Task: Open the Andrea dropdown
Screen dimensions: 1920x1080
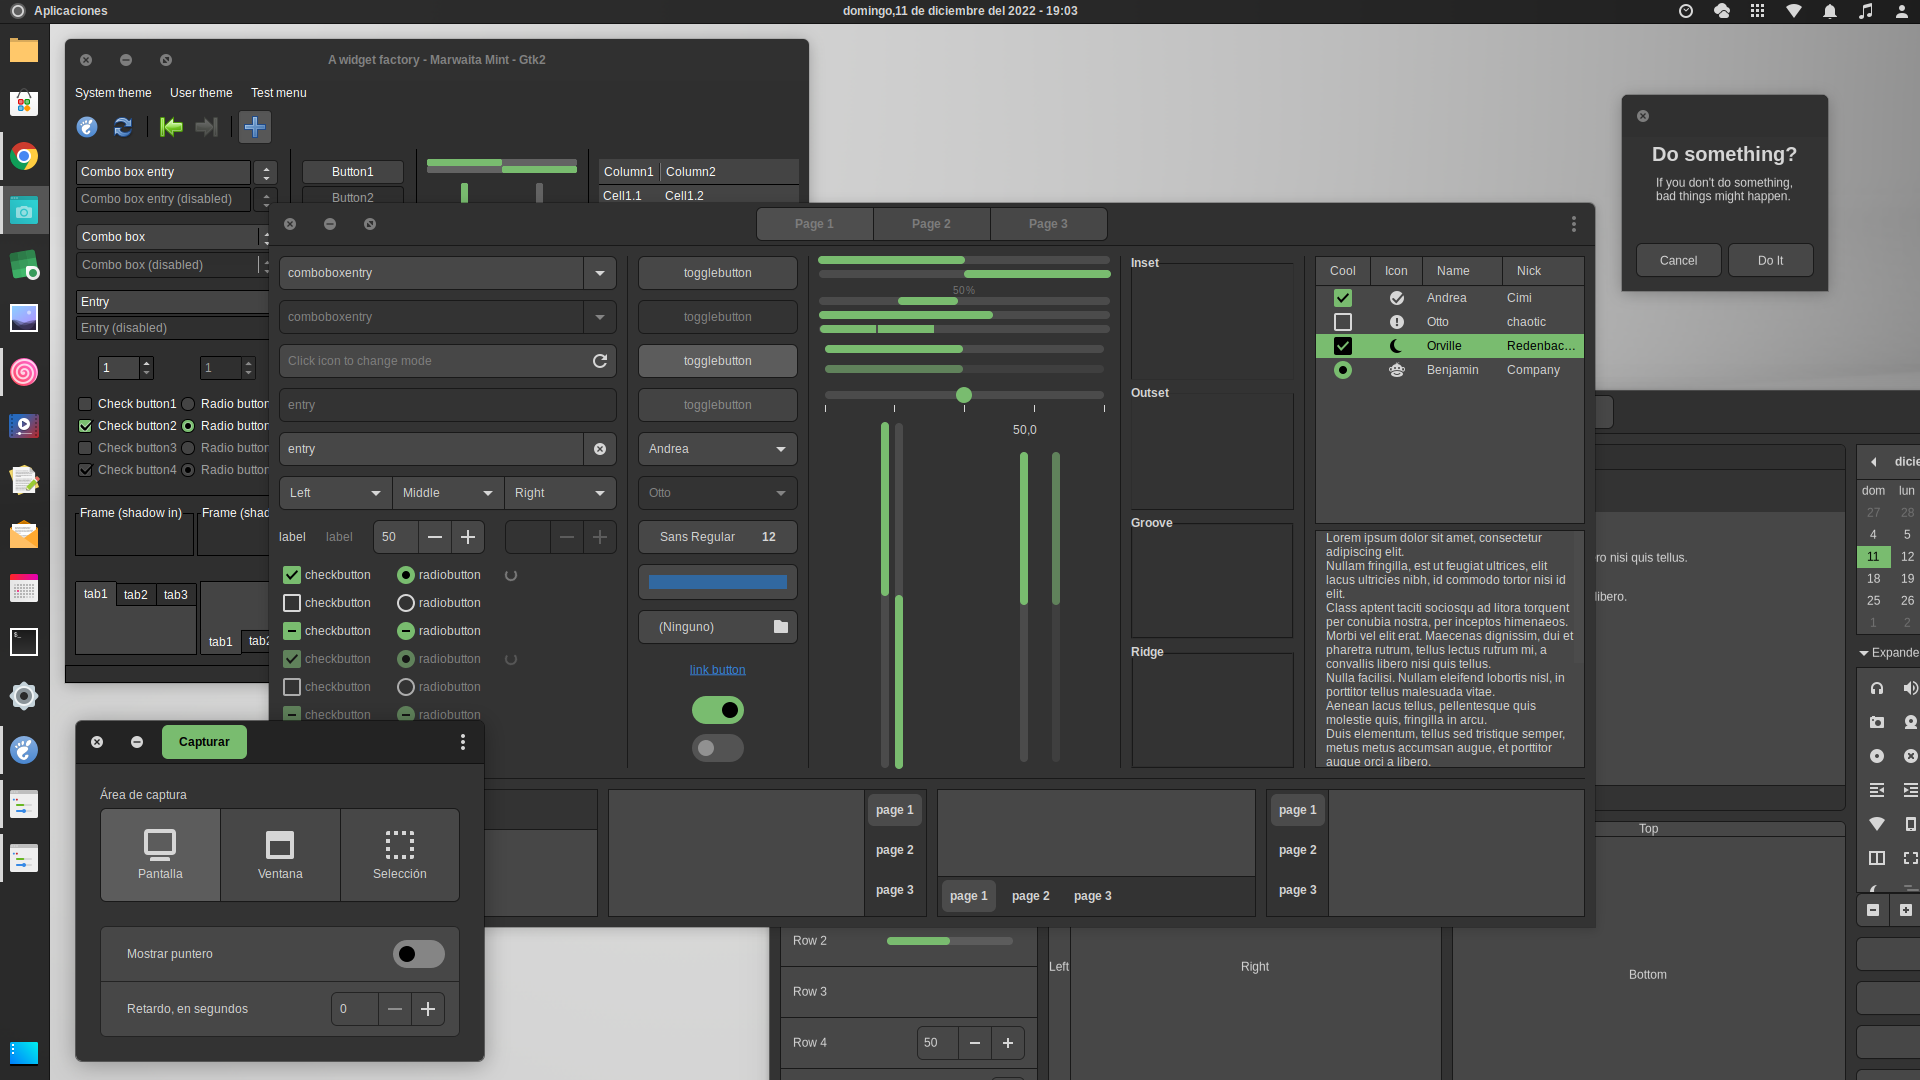Action: 717,449
